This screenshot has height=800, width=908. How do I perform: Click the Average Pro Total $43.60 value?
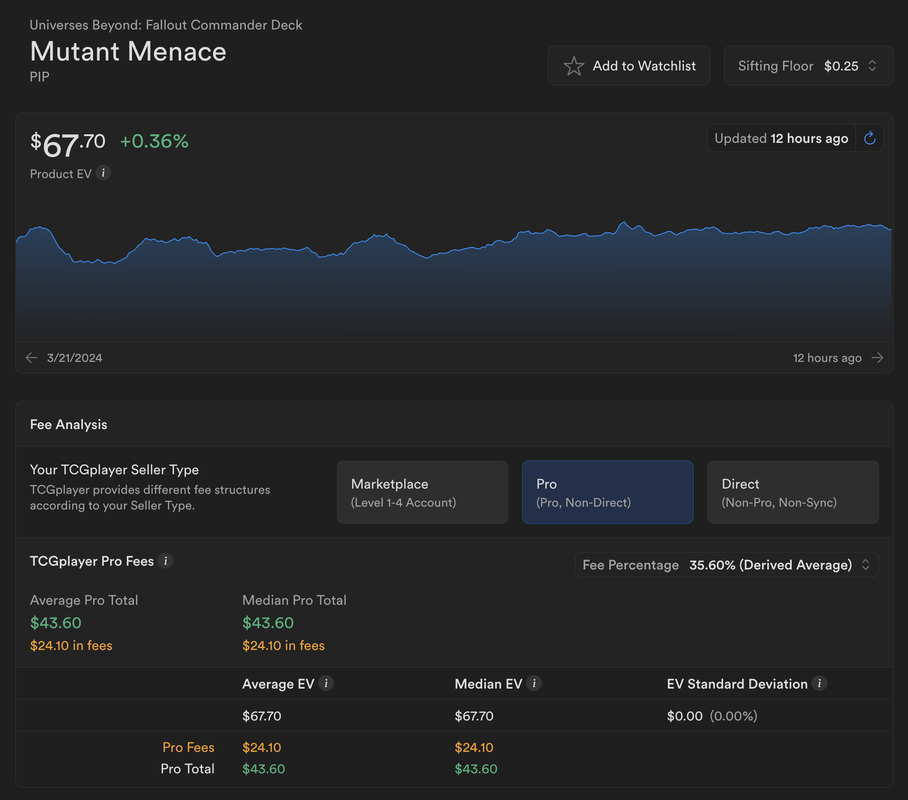click(x=56, y=623)
